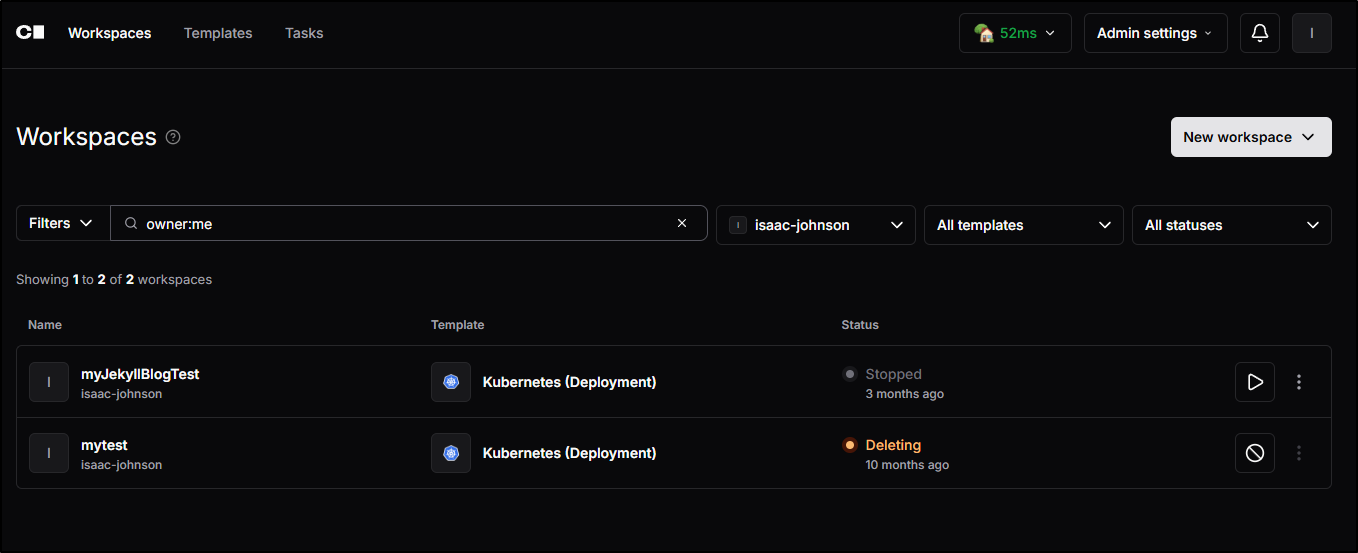Click into the workspace search field
The height and width of the screenshot is (553, 1358).
click(400, 223)
